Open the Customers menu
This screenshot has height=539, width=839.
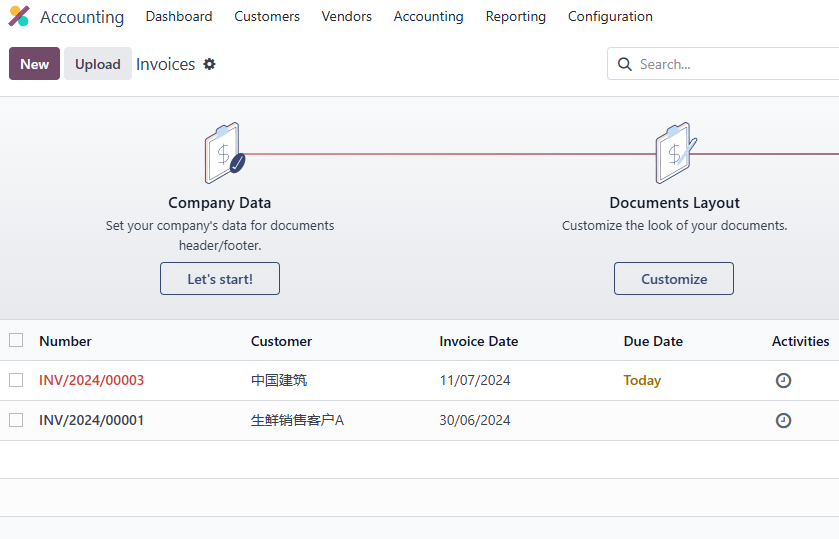pyautogui.click(x=267, y=17)
